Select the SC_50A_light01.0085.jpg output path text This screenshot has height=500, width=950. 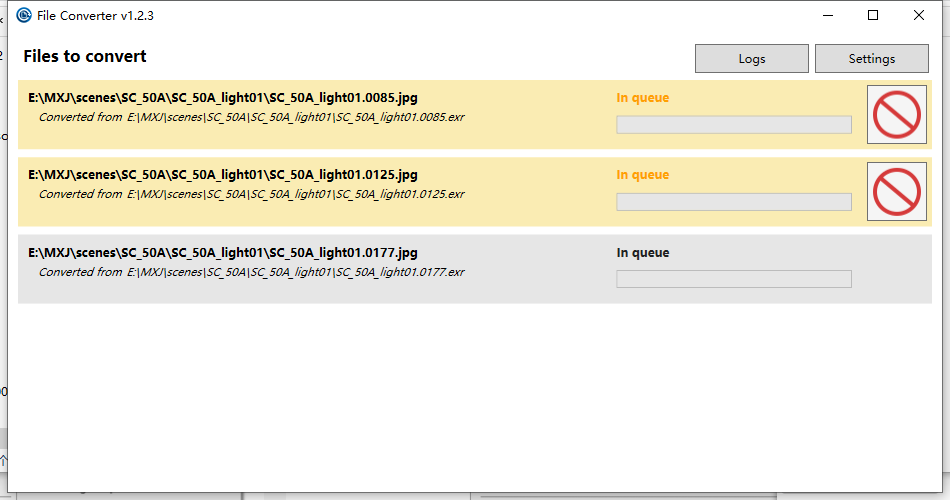(223, 98)
